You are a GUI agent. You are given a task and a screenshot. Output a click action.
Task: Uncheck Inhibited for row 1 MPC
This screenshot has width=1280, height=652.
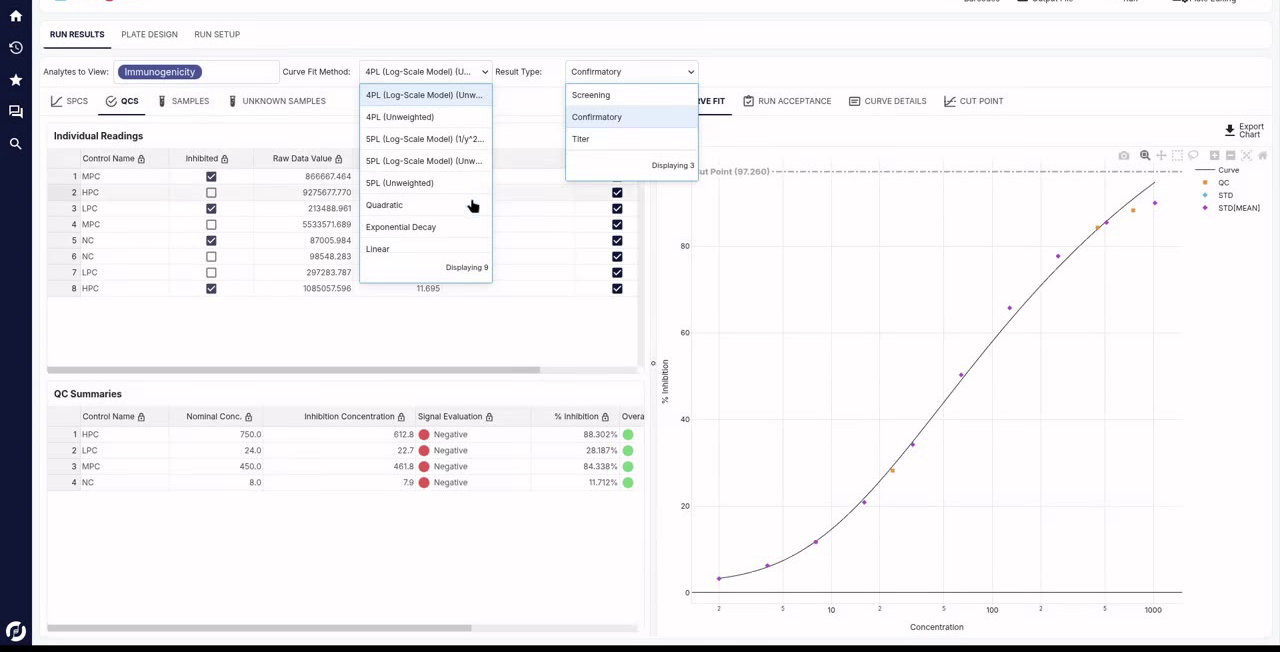pyautogui.click(x=211, y=177)
